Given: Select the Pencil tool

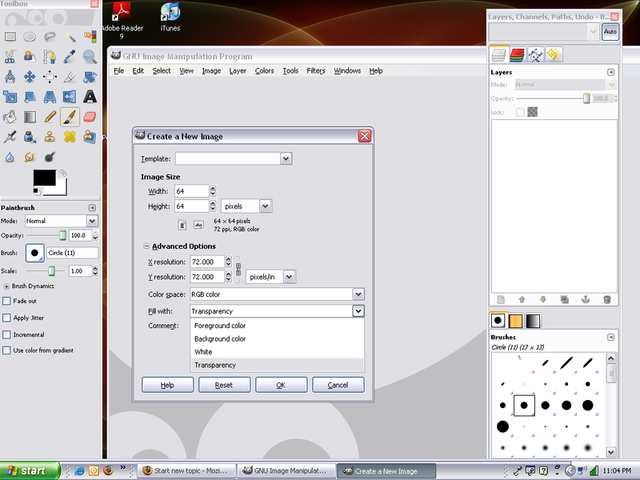Looking at the screenshot, I should [50, 117].
